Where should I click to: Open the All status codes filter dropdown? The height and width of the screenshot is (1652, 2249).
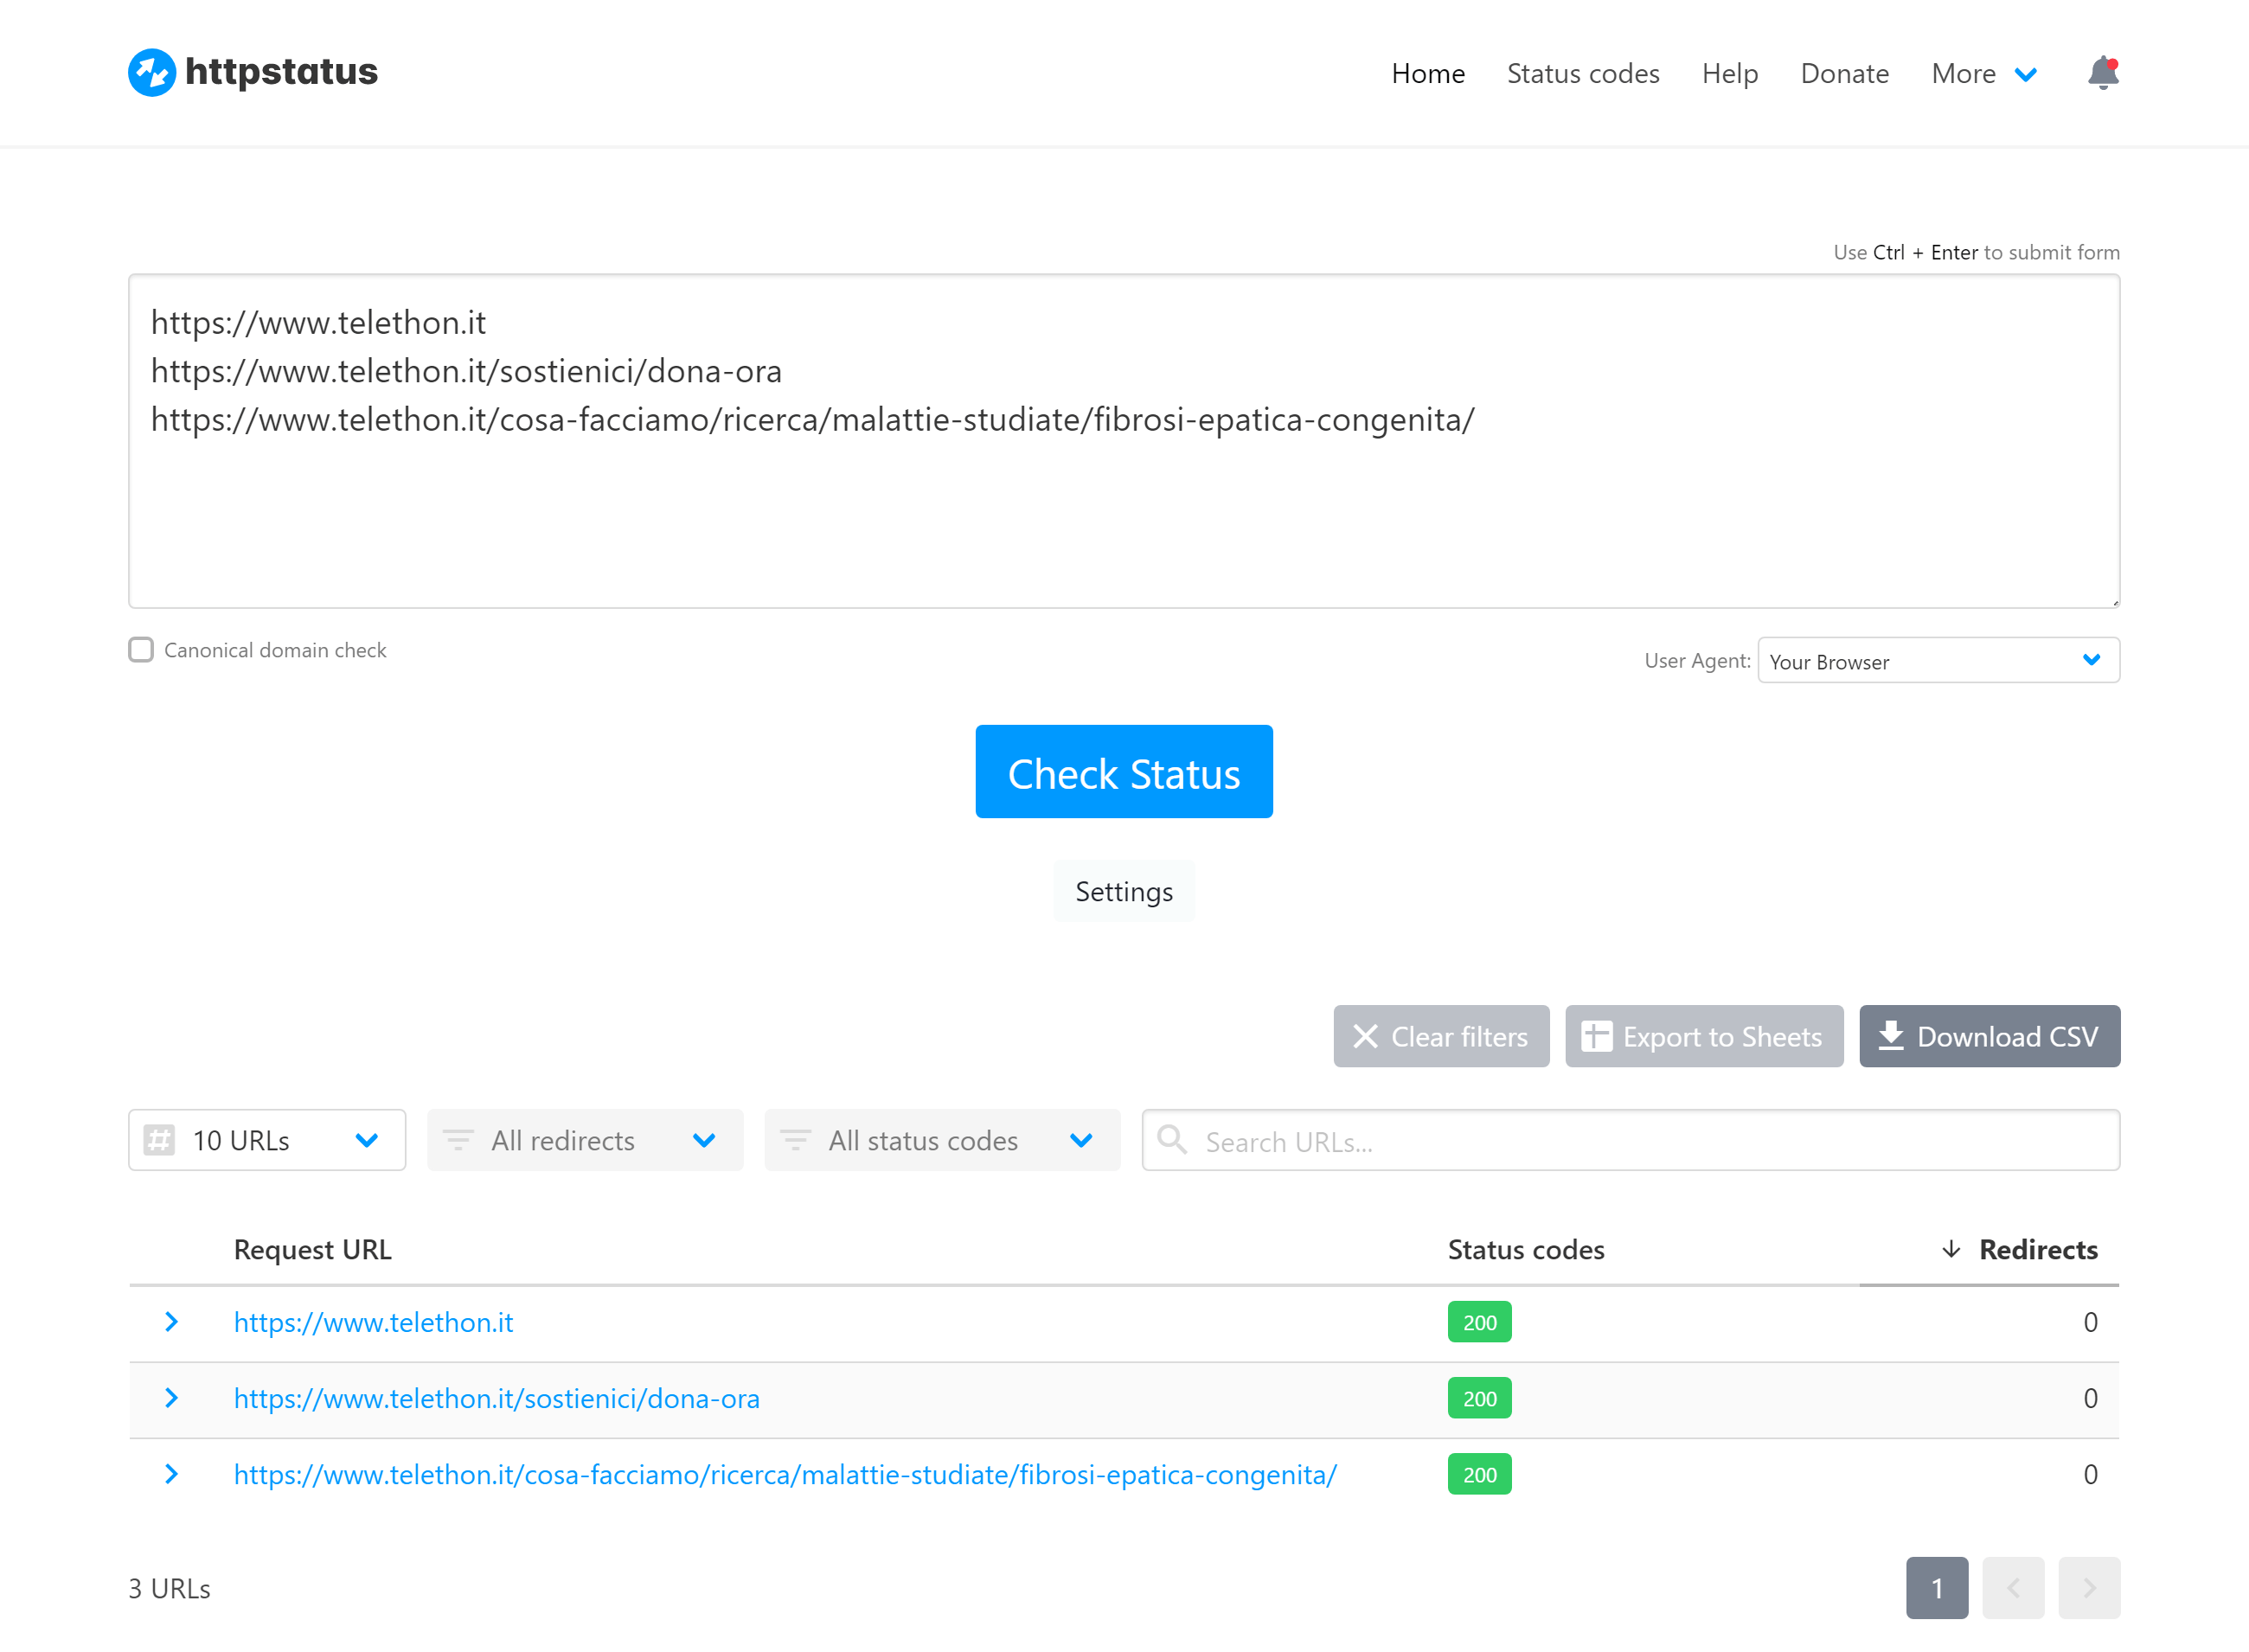click(942, 1140)
